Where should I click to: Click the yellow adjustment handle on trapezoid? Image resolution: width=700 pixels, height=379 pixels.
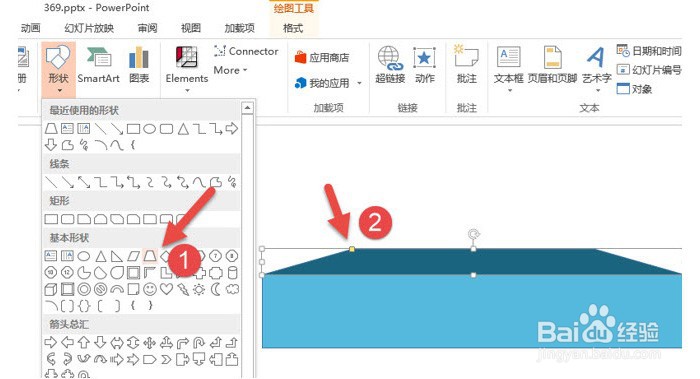tap(352, 249)
